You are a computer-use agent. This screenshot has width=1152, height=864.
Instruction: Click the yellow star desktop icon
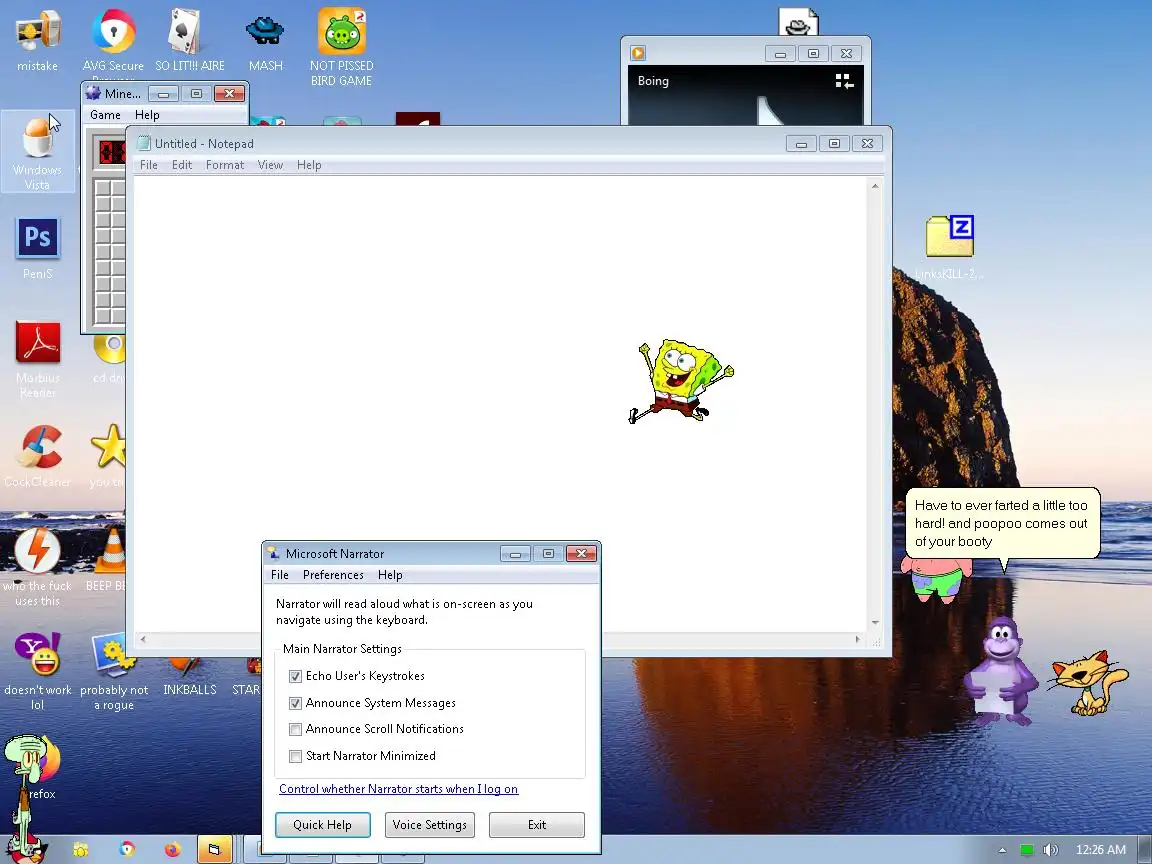109,447
